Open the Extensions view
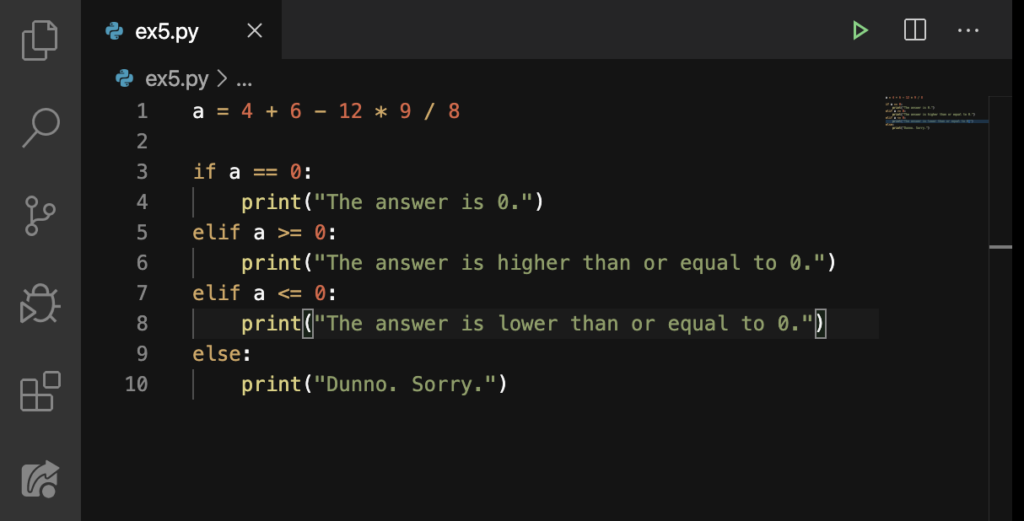The width and height of the screenshot is (1024, 521). (40, 391)
